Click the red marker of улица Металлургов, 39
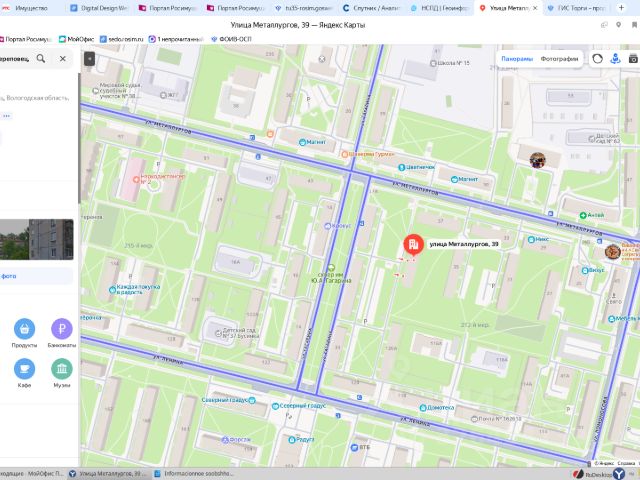The width and height of the screenshot is (640, 480). (413, 244)
